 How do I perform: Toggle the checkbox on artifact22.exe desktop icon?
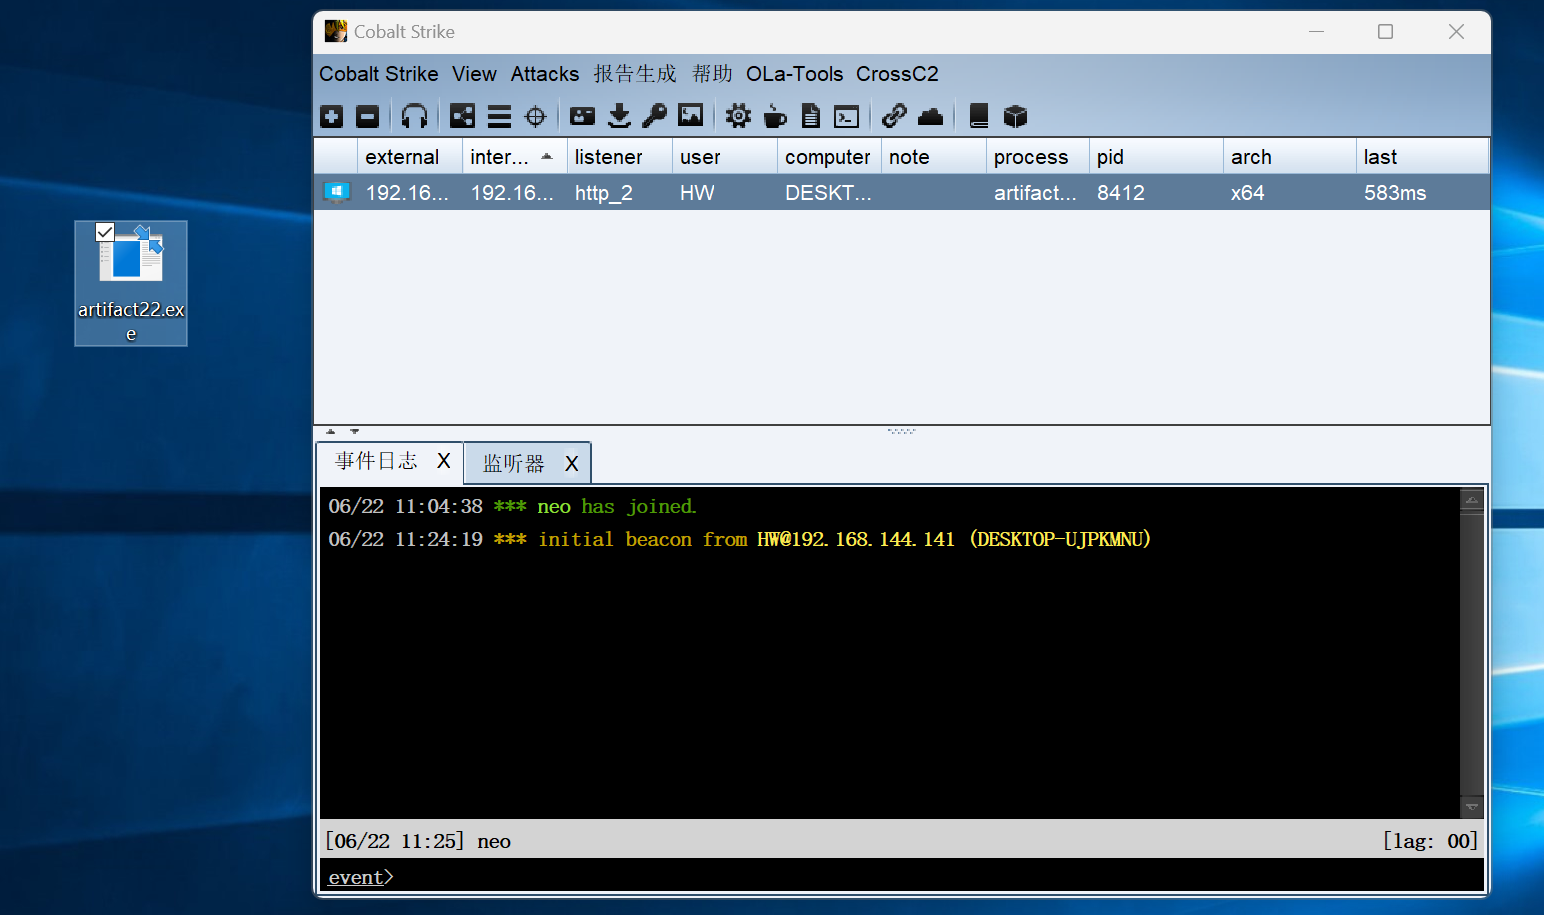pos(105,232)
